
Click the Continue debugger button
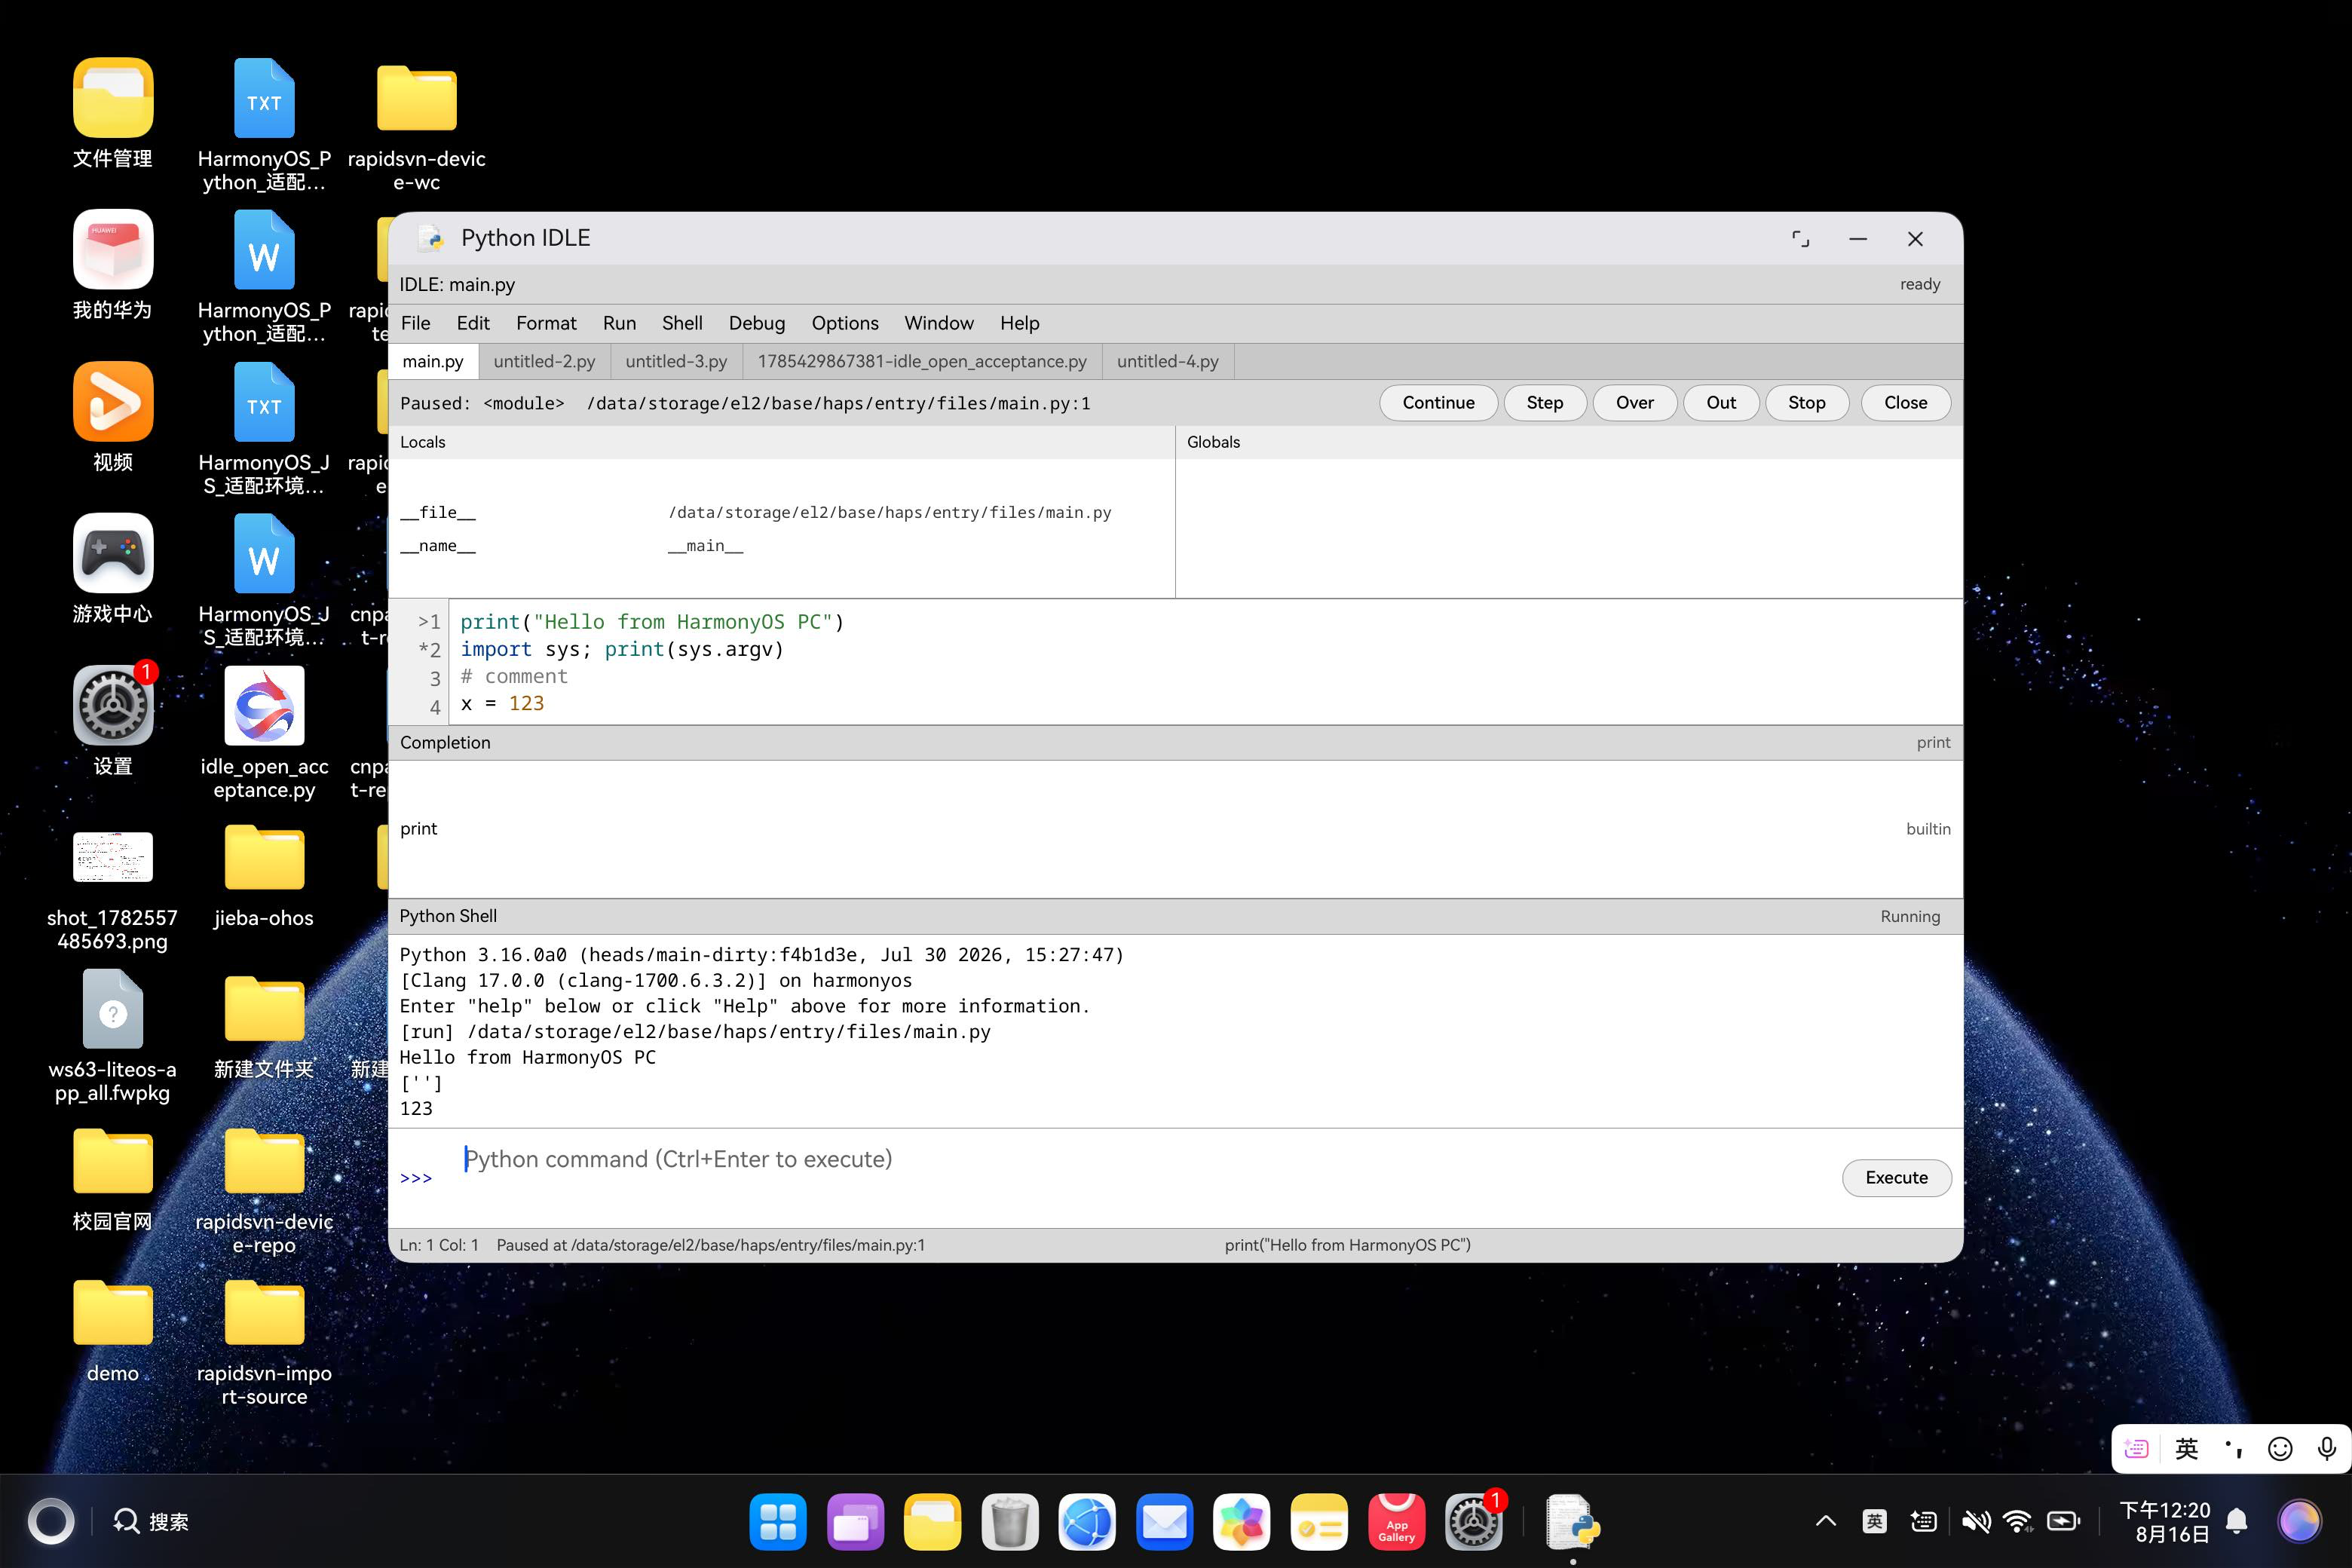[1438, 403]
